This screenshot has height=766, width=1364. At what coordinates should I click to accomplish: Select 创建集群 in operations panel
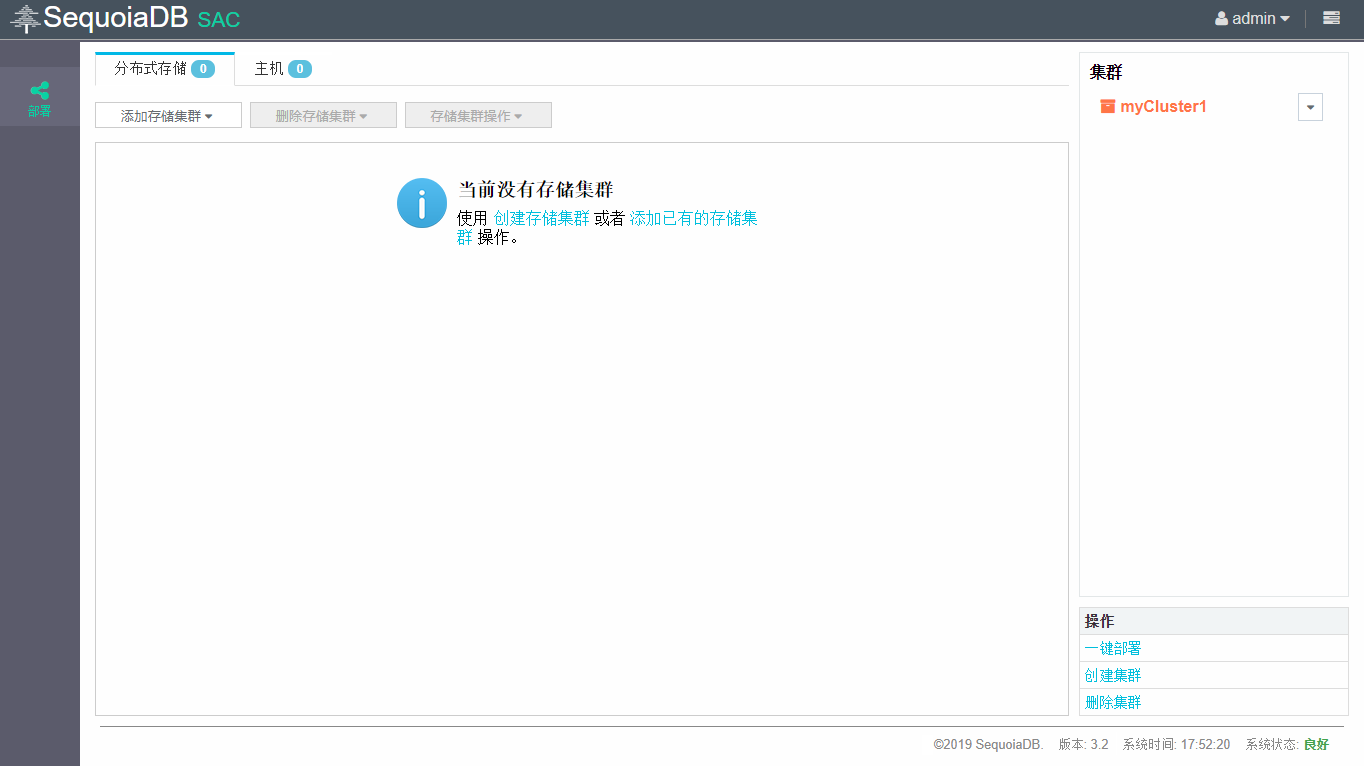pyautogui.click(x=1113, y=675)
